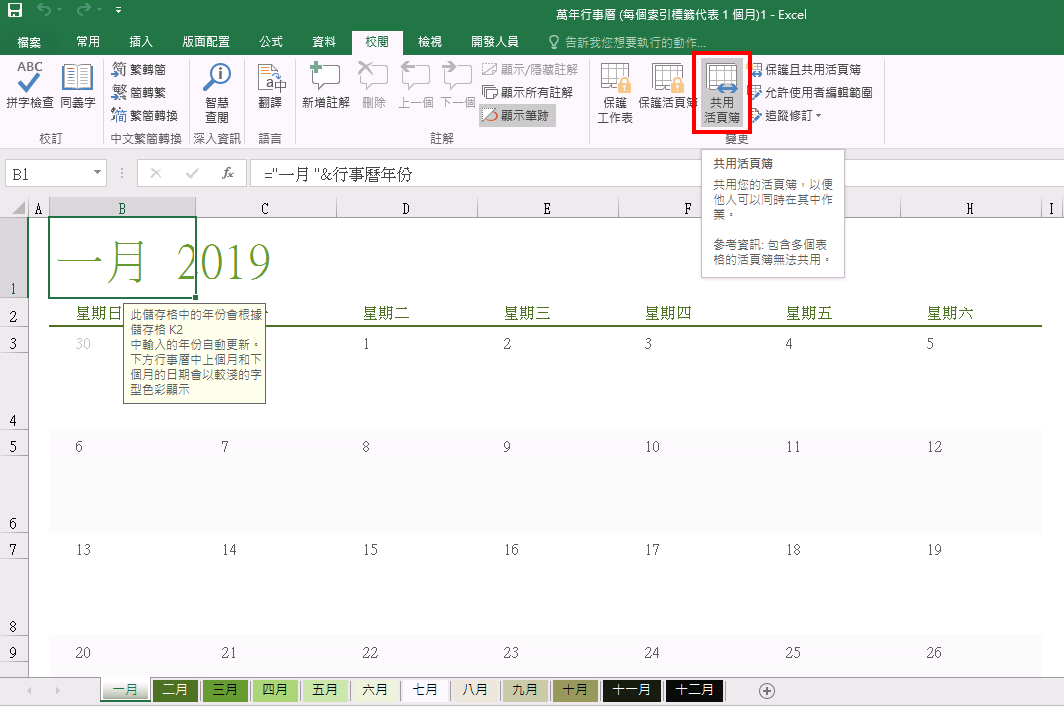1064x707 pixels.
Task: Expand the 追蹤修訂 dropdown
Action: (791, 115)
